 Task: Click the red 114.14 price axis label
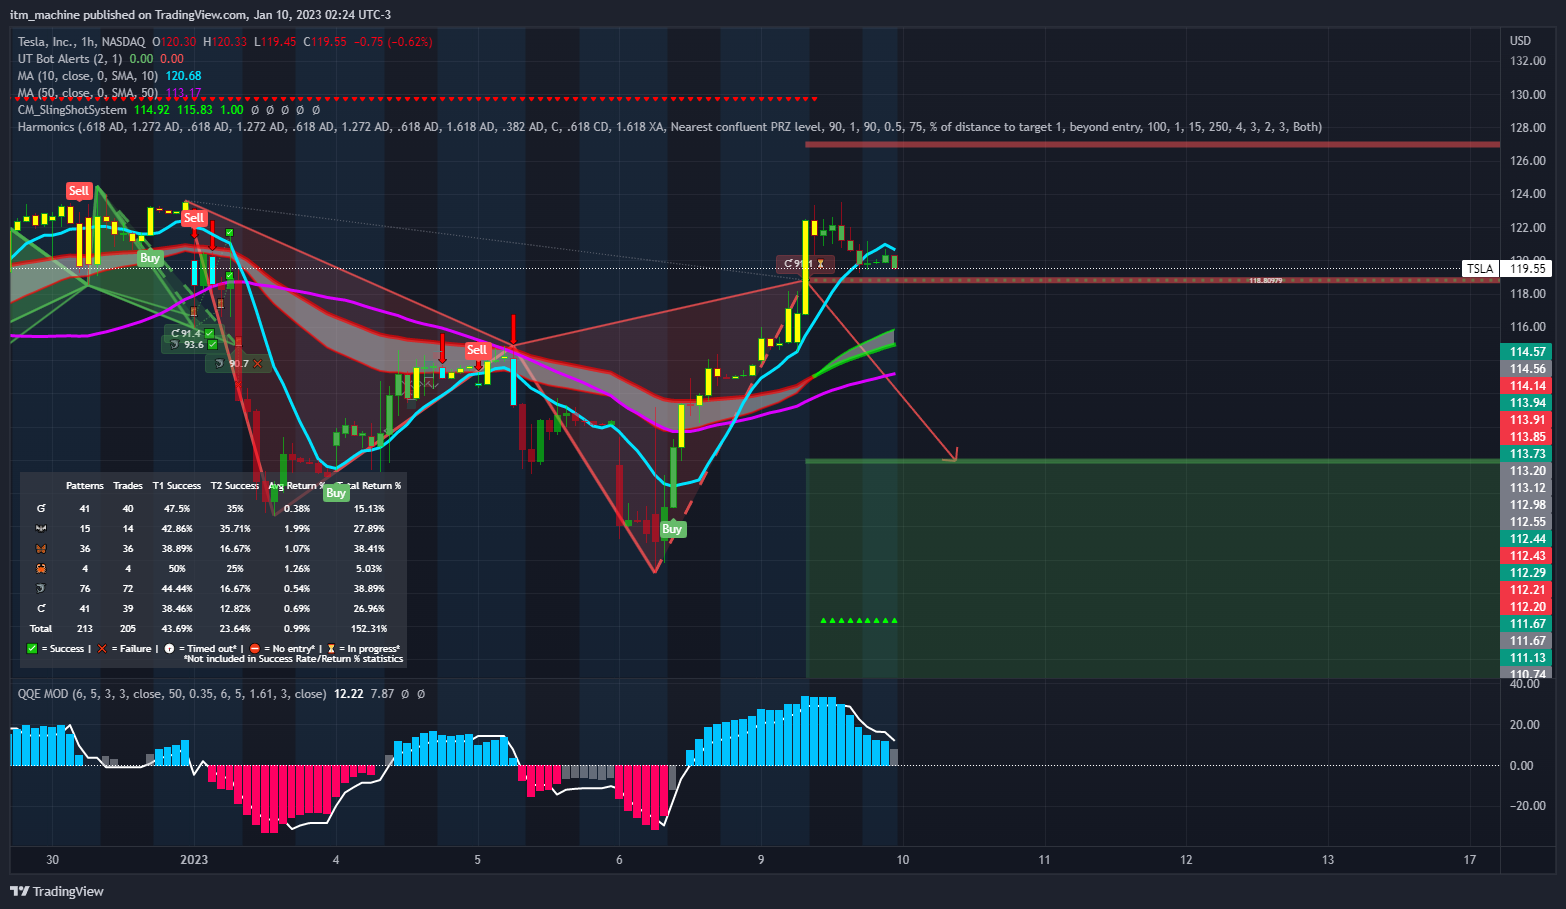tap(1528, 386)
